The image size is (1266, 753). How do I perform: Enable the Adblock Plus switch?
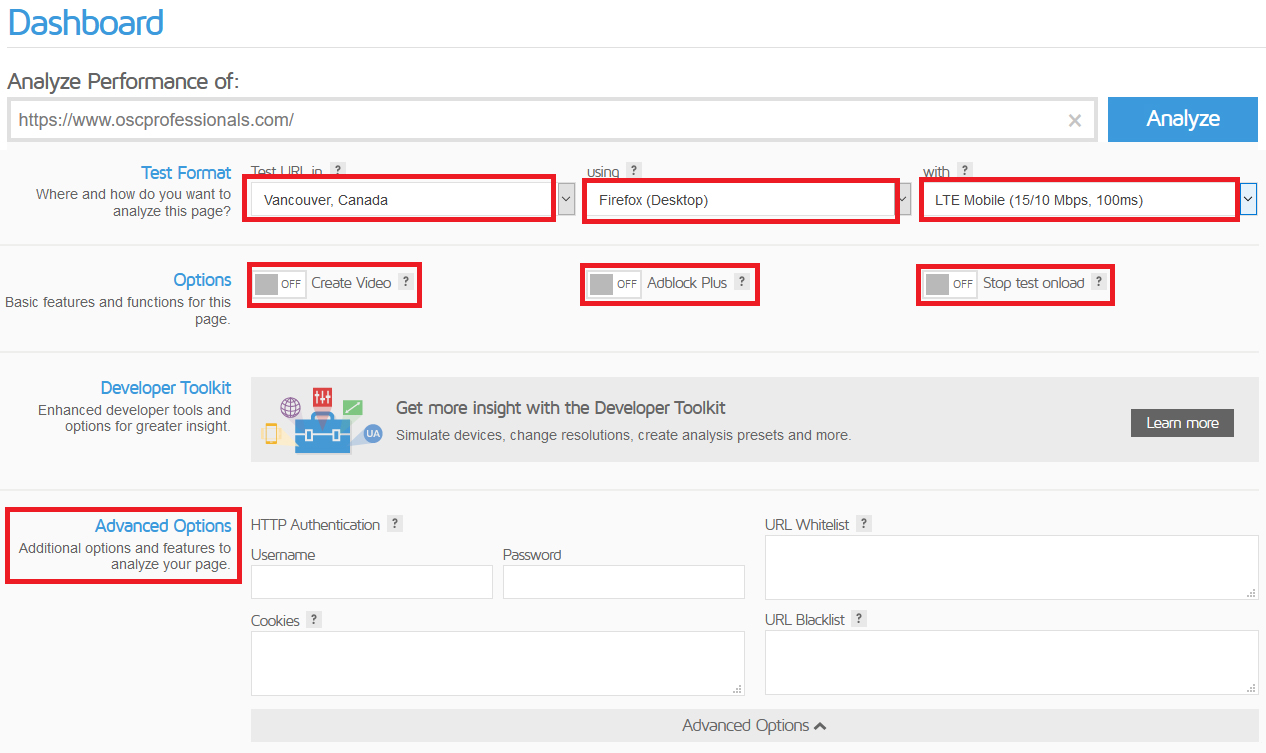615,283
